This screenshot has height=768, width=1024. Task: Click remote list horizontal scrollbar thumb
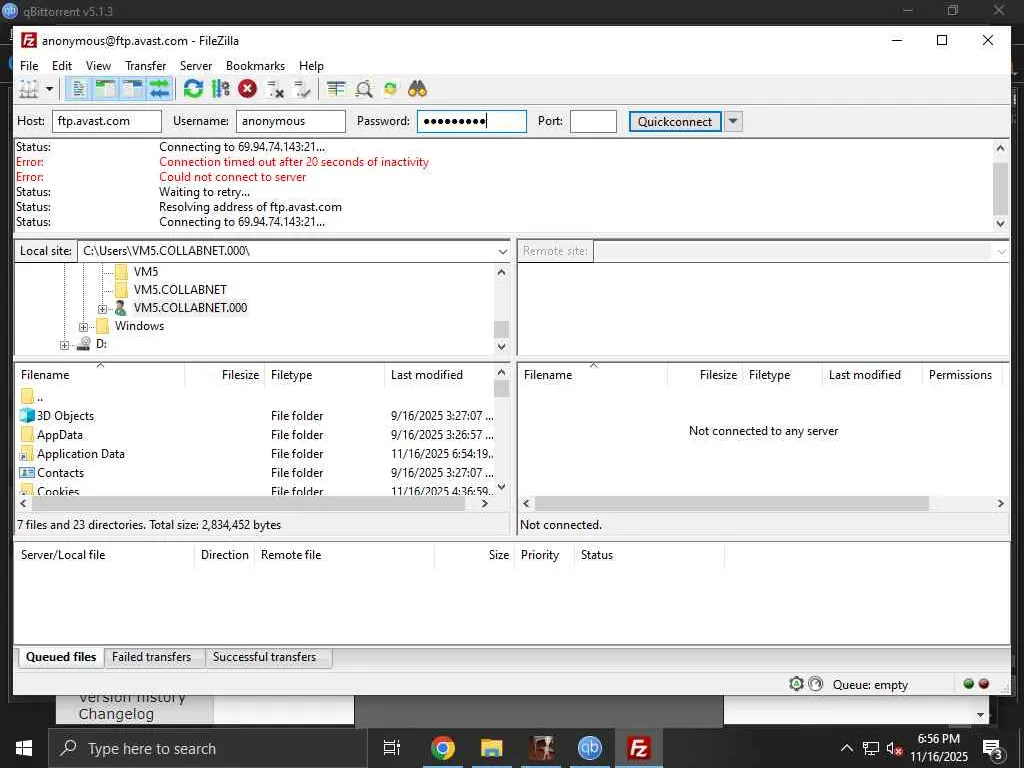tap(731, 504)
